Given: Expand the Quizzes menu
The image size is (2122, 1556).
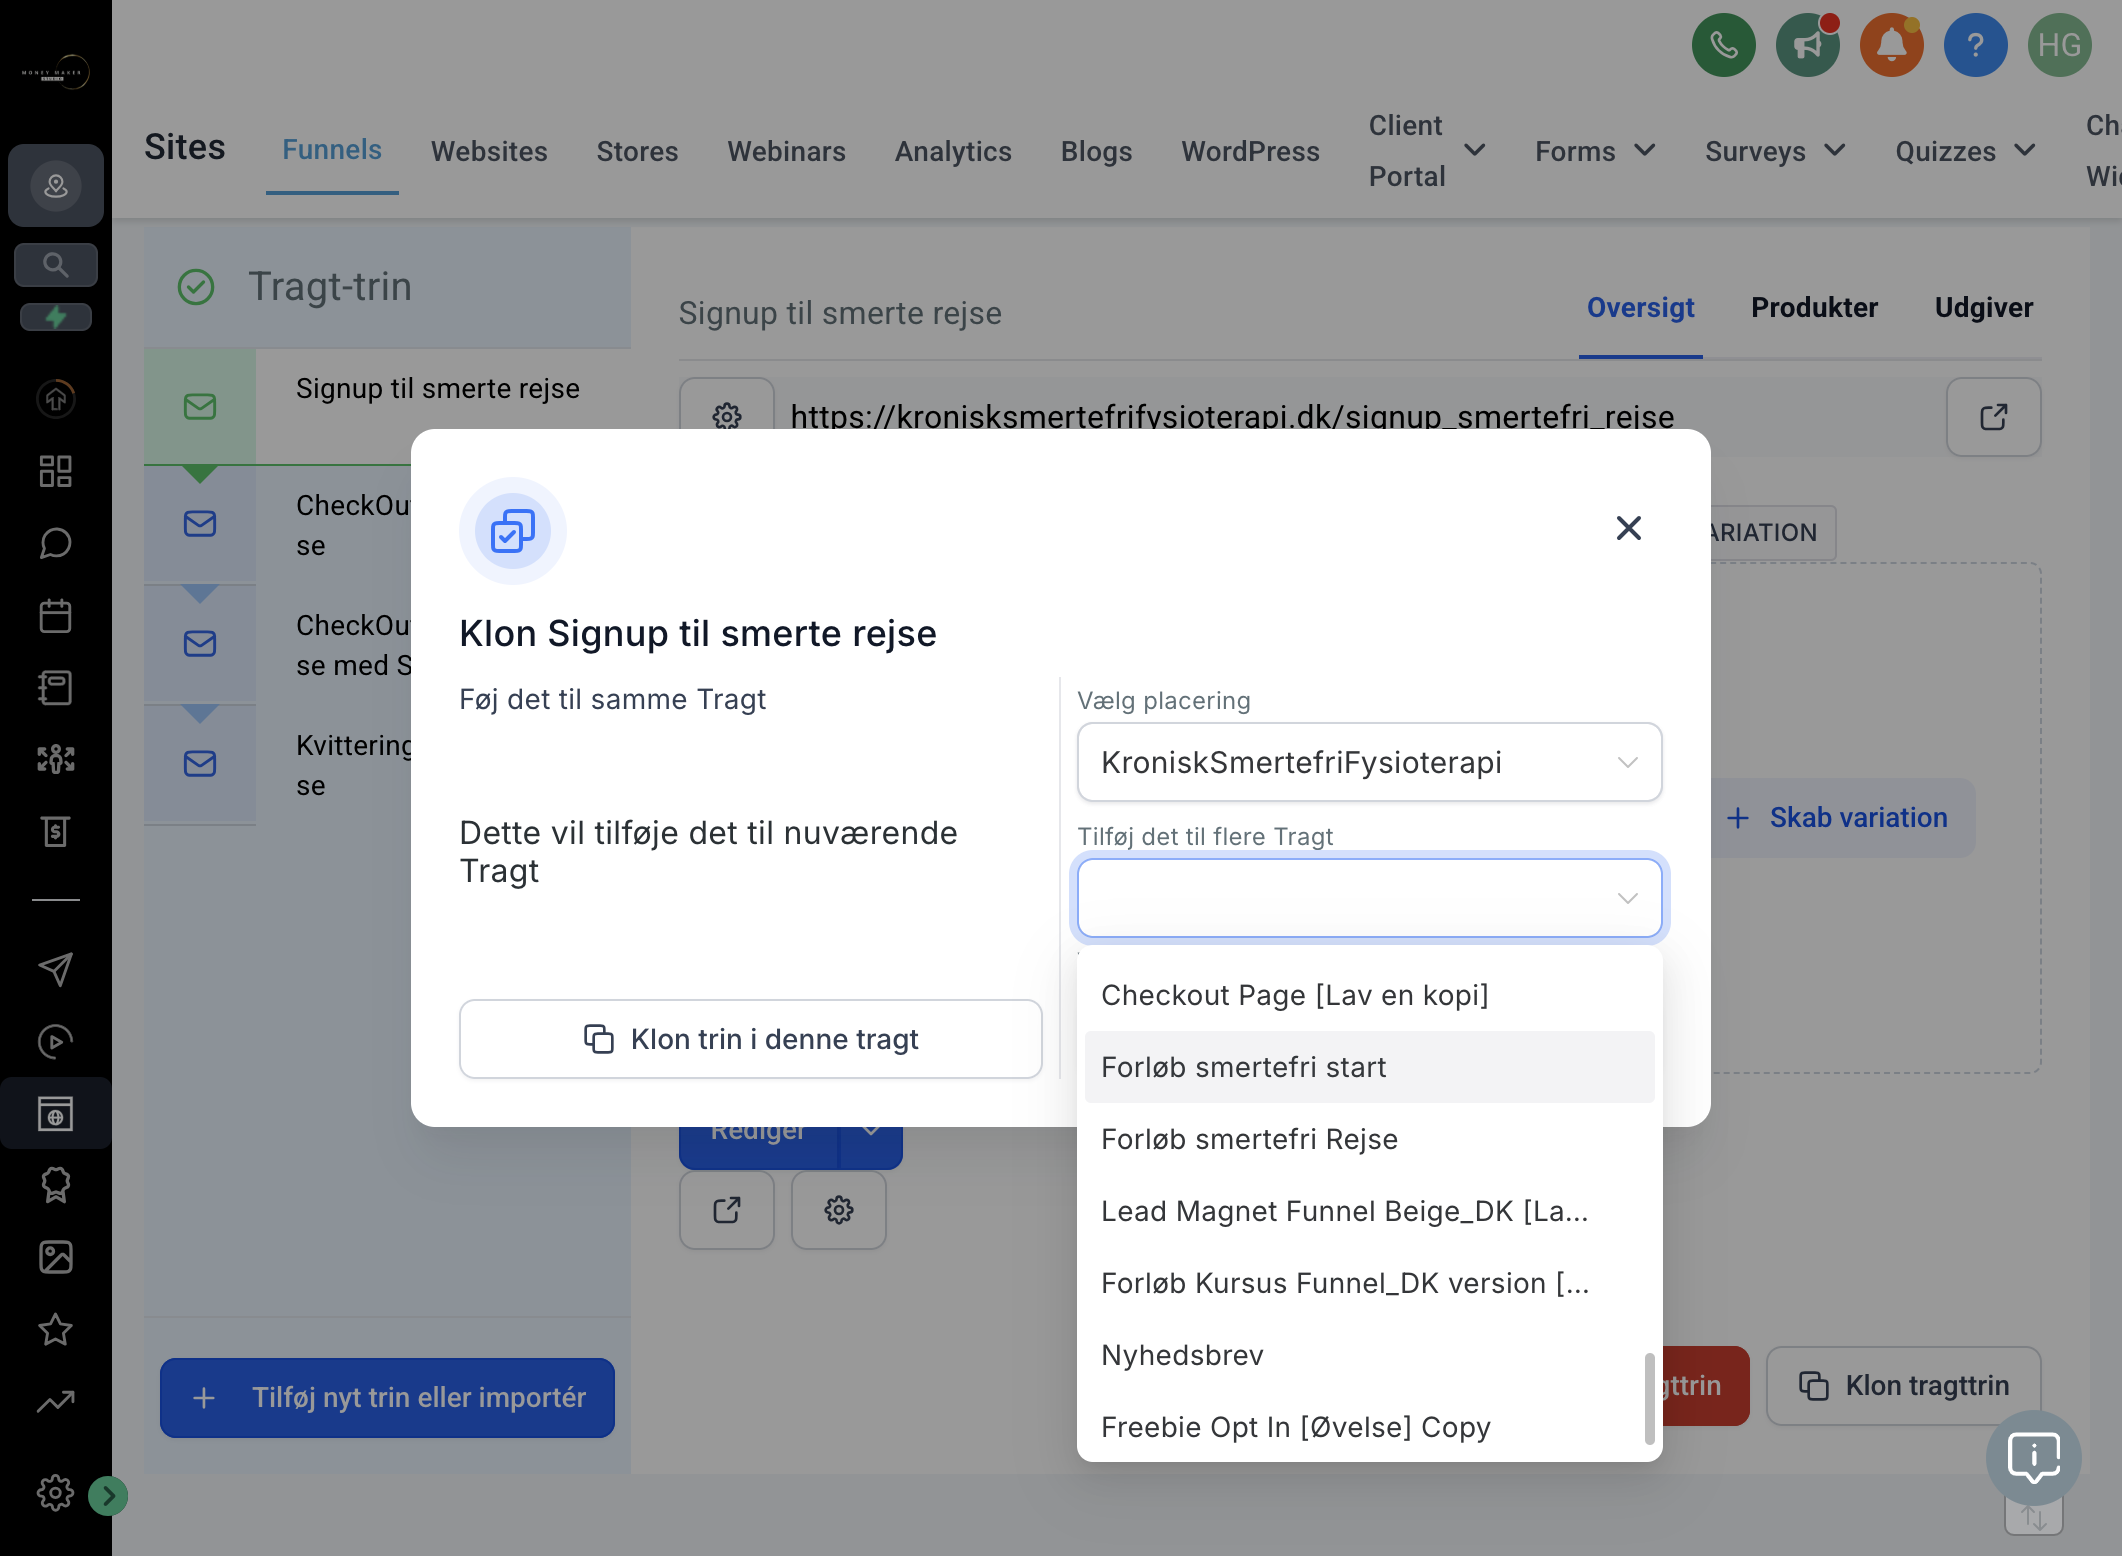Looking at the screenshot, I should [x=1965, y=151].
